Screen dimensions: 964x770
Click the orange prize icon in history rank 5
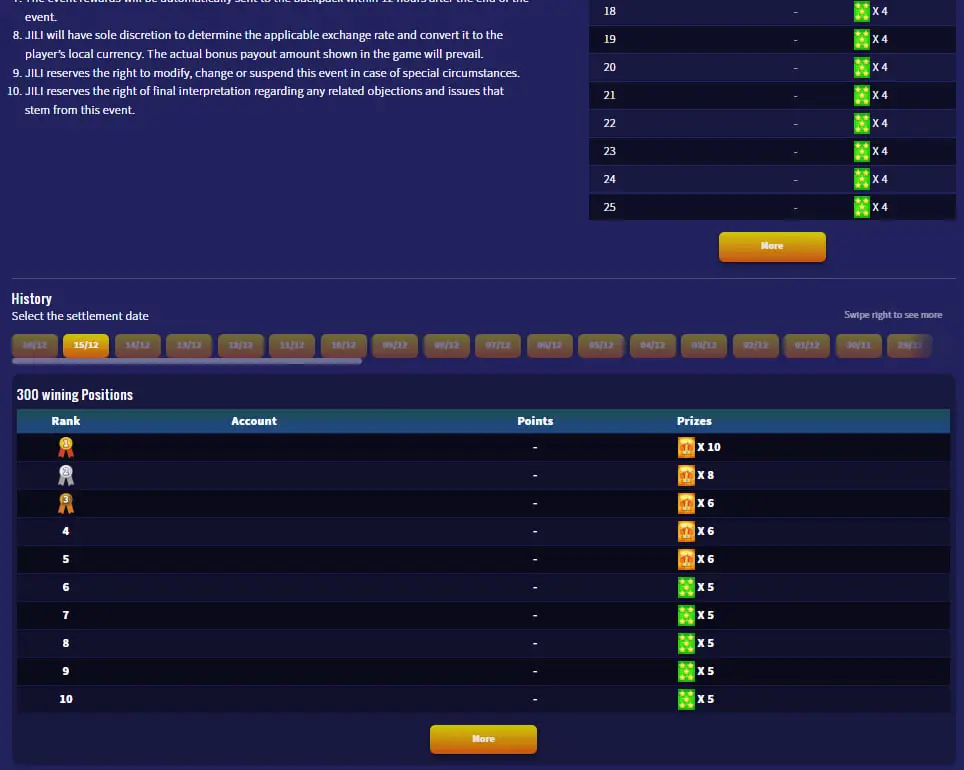[686, 559]
